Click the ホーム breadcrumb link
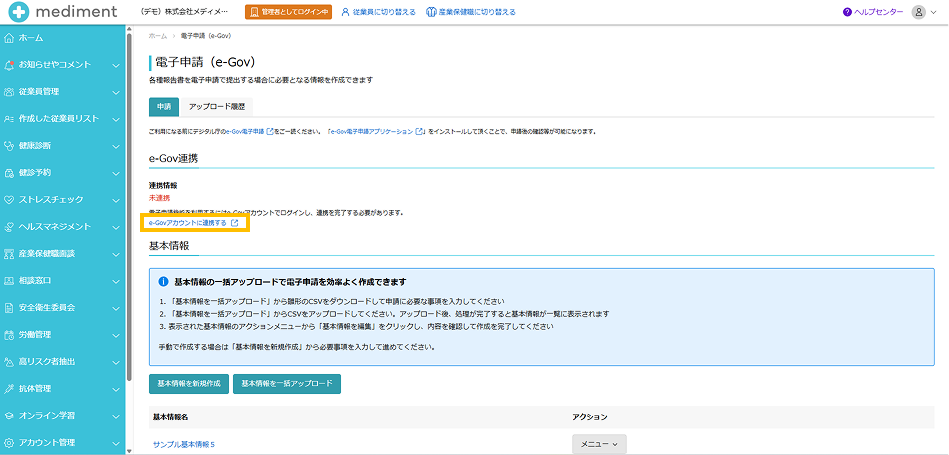949x455 pixels. pos(157,36)
